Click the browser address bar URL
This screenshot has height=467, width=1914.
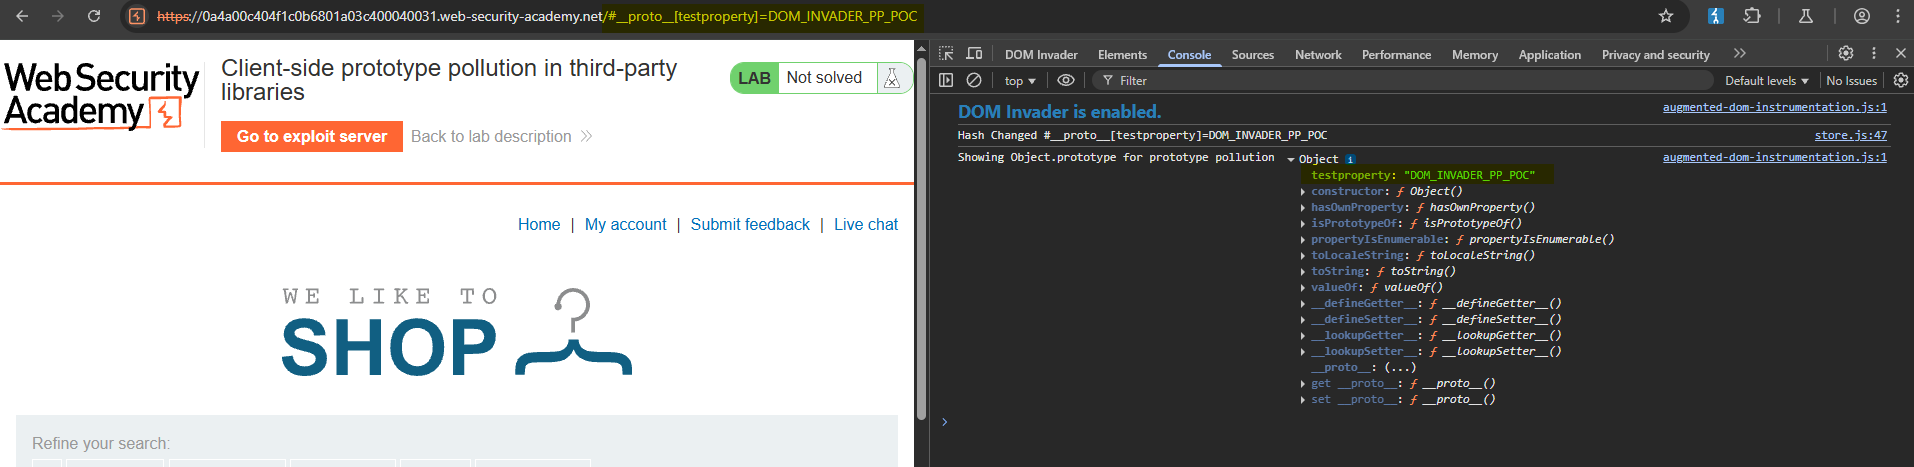coord(537,16)
